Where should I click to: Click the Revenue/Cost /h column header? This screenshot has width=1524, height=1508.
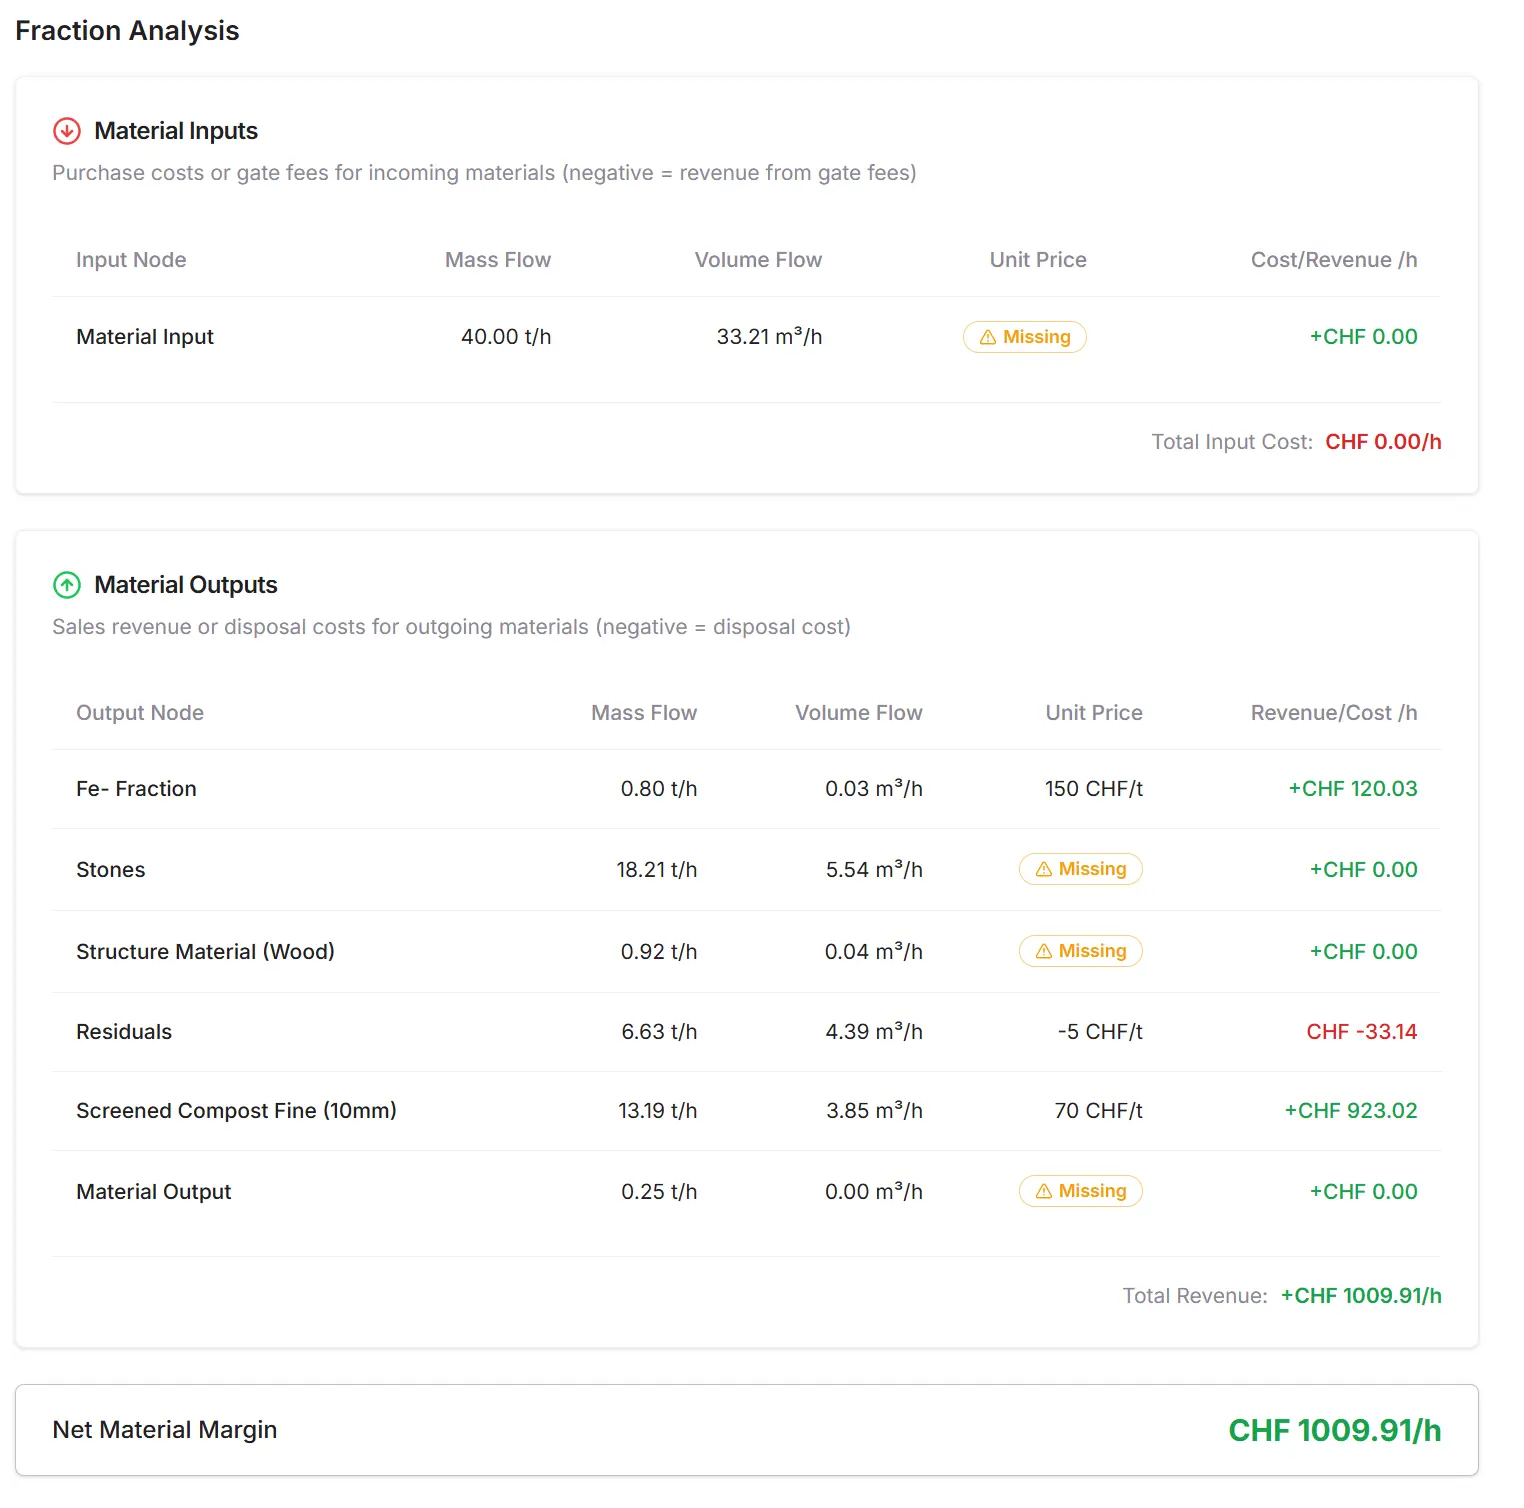1333,713
